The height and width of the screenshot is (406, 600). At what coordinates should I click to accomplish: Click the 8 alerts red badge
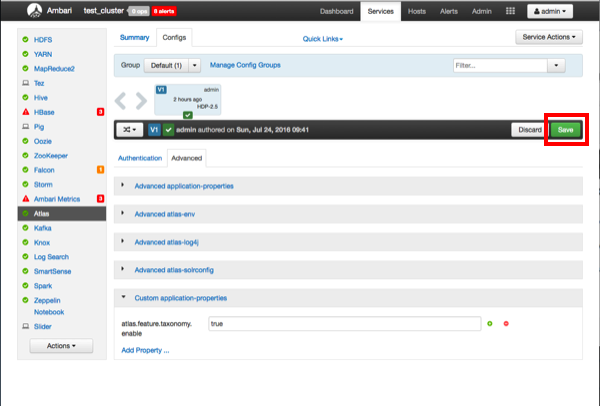pyautogui.click(x=164, y=11)
